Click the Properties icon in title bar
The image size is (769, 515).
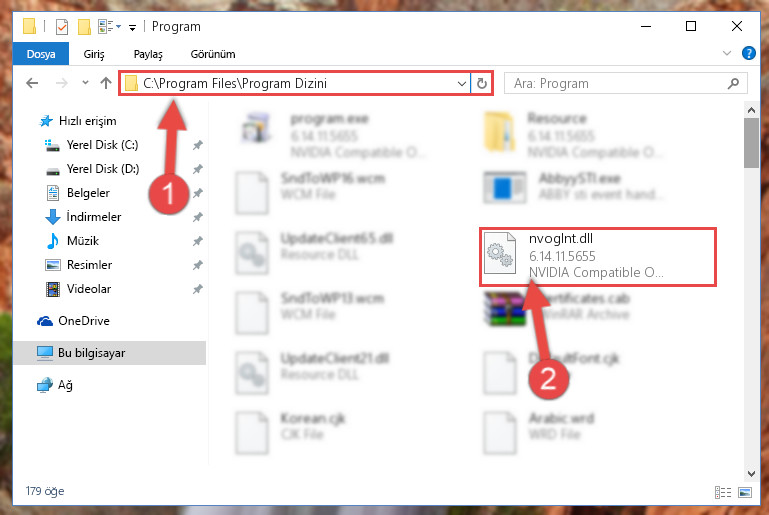point(62,26)
